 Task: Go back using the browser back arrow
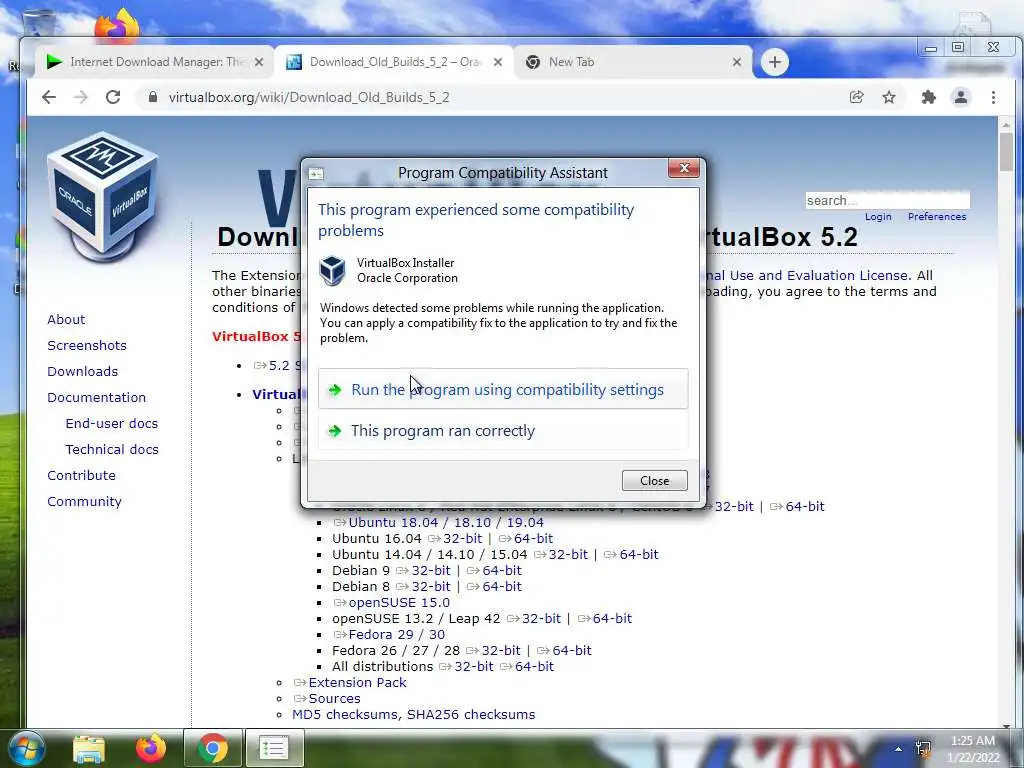click(x=49, y=97)
